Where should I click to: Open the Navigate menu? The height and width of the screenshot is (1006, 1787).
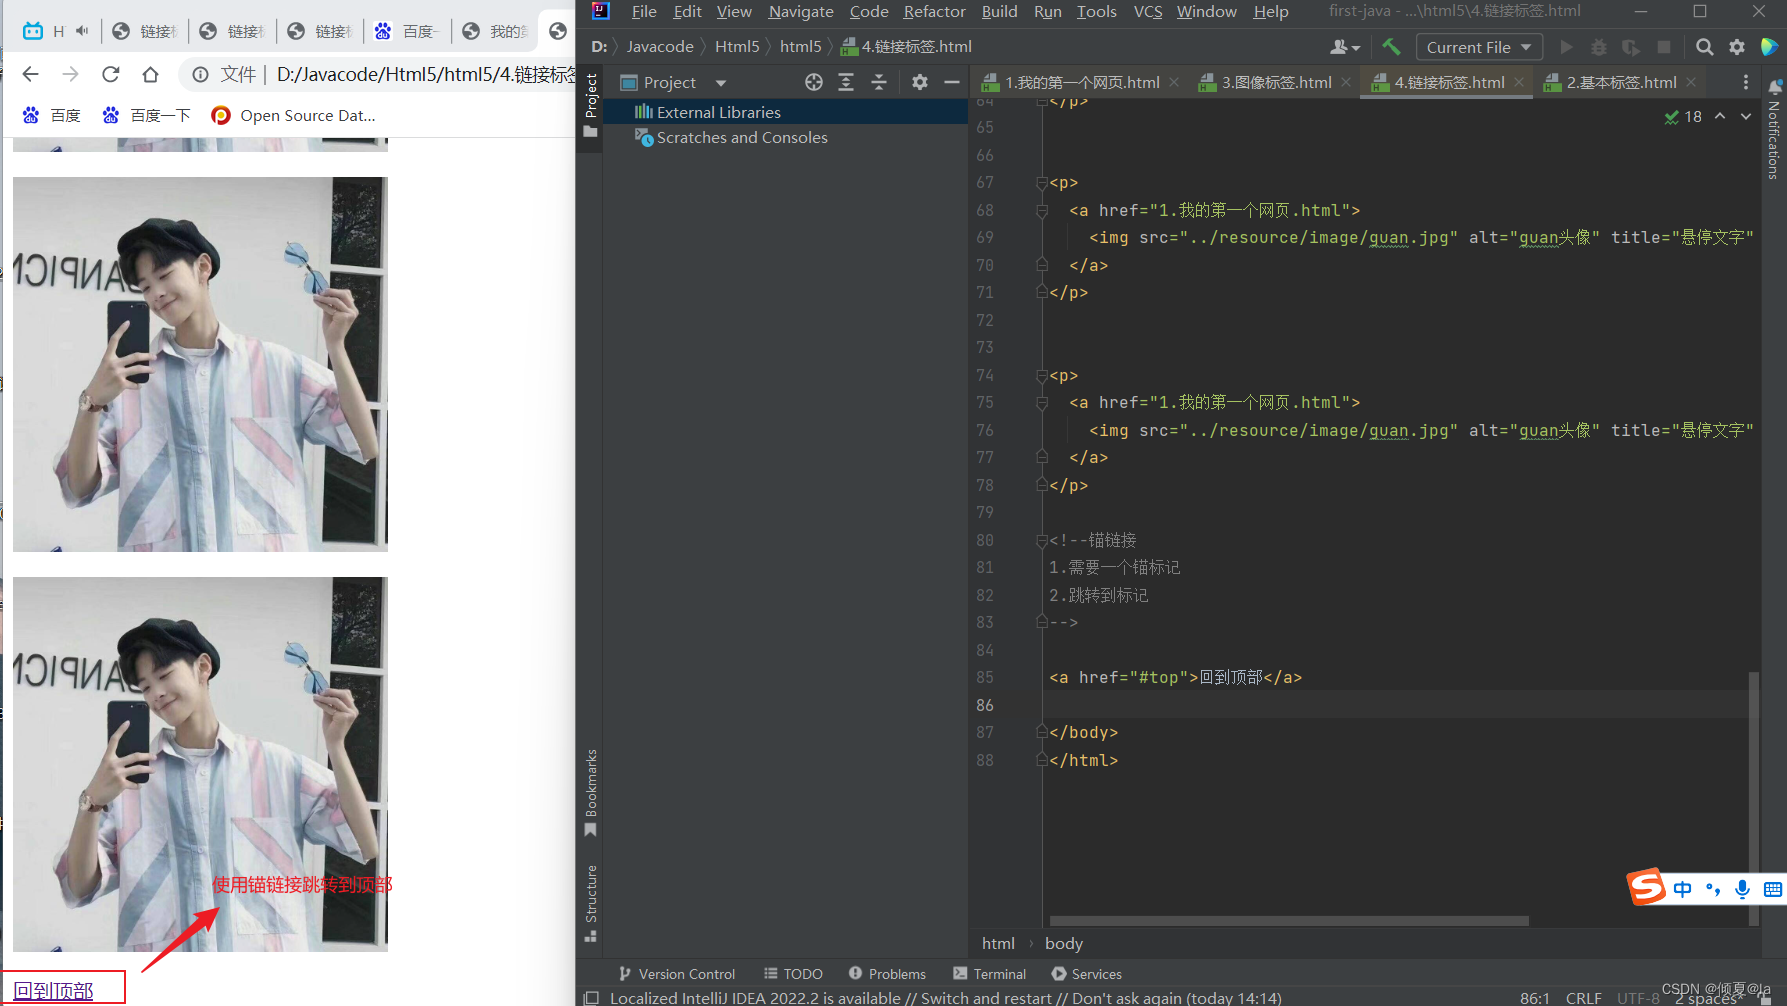click(x=801, y=11)
